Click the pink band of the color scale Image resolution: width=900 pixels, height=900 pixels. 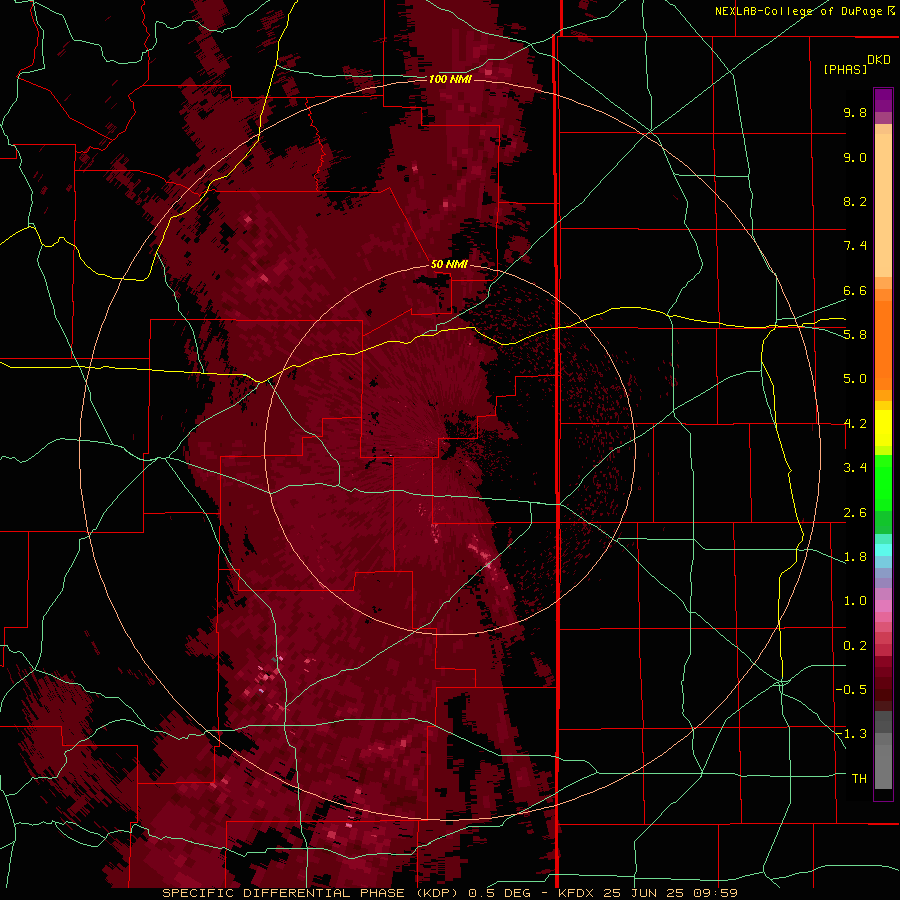[x=883, y=606]
